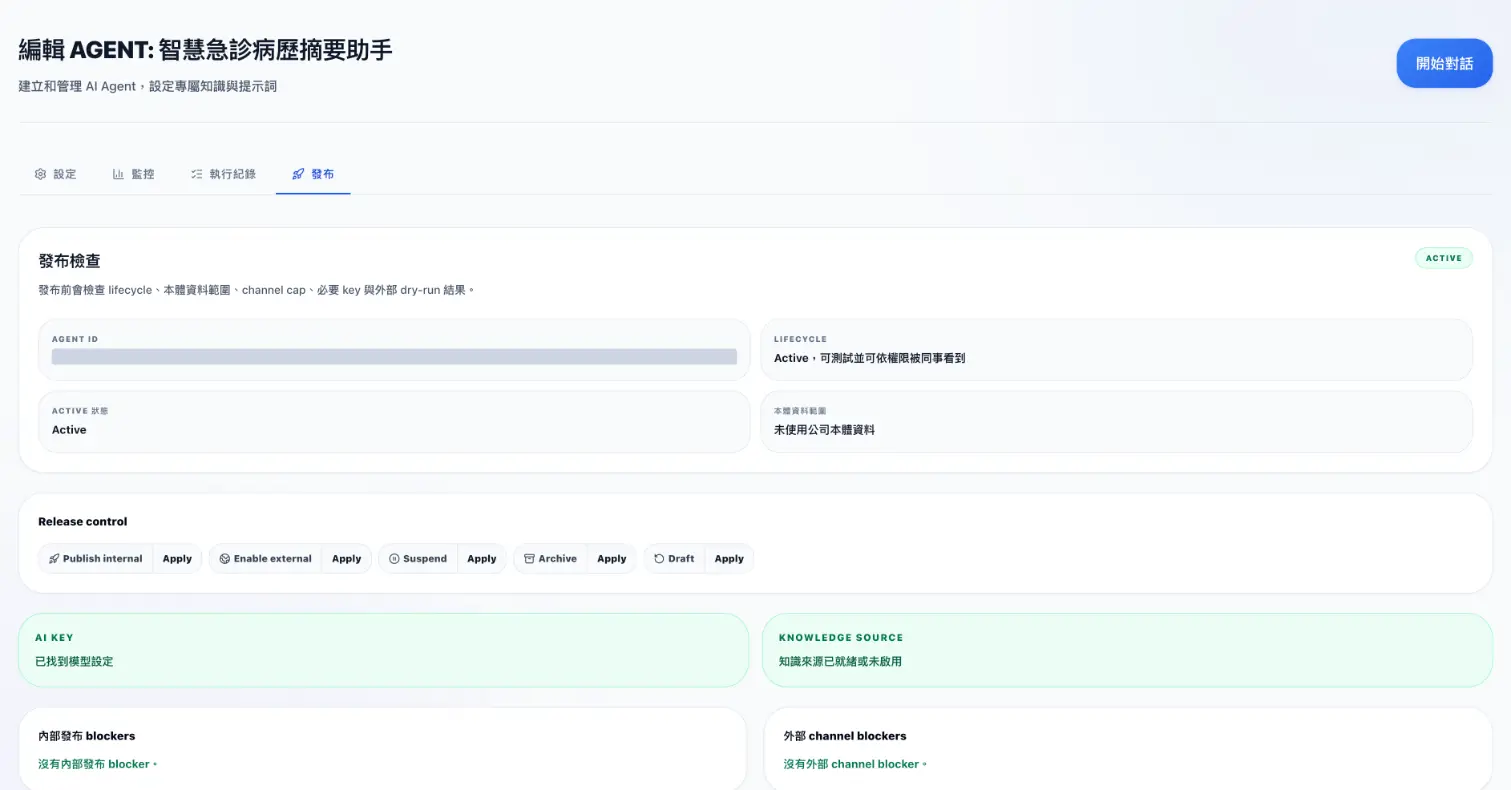Click the rocket icon beside Publish internal
This screenshot has width=1511, height=790.
54,559
